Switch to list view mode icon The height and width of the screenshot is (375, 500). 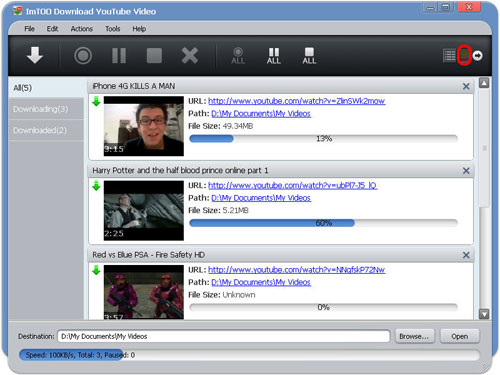tap(449, 56)
